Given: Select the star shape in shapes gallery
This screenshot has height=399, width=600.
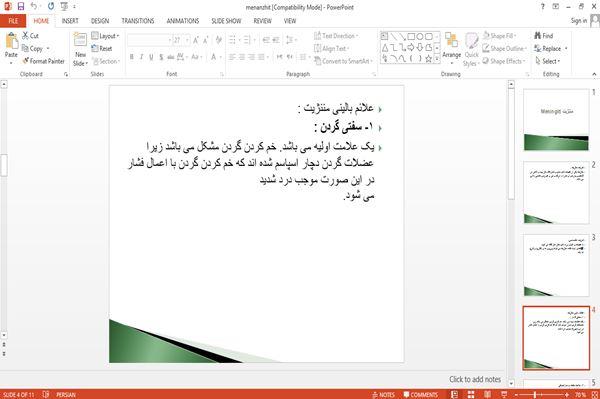Looking at the screenshot, I should pos(429,59).
